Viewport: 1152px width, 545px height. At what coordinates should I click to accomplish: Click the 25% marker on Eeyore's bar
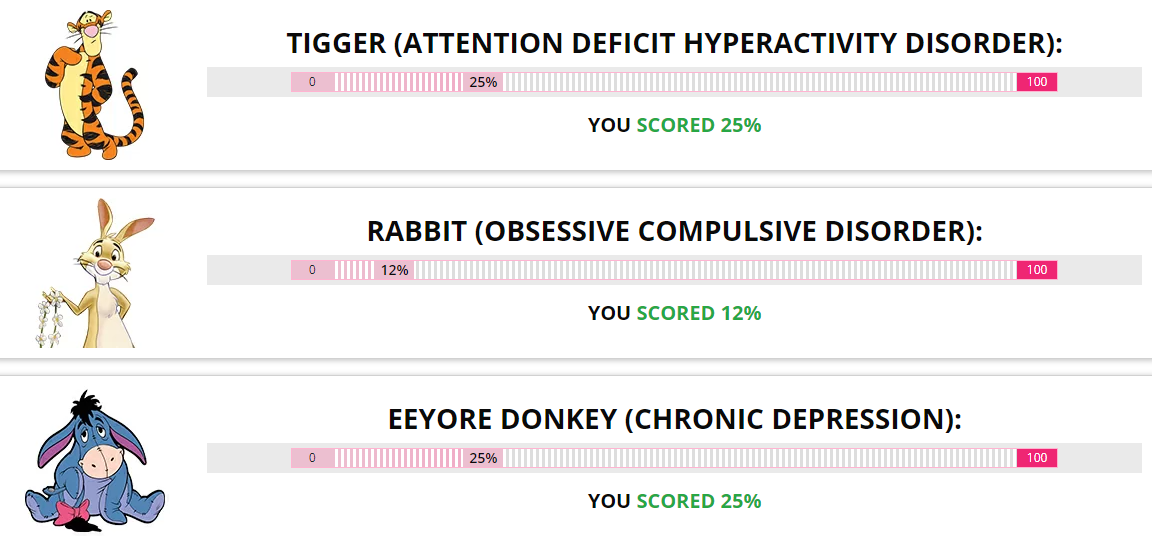[x=483, y=458]
